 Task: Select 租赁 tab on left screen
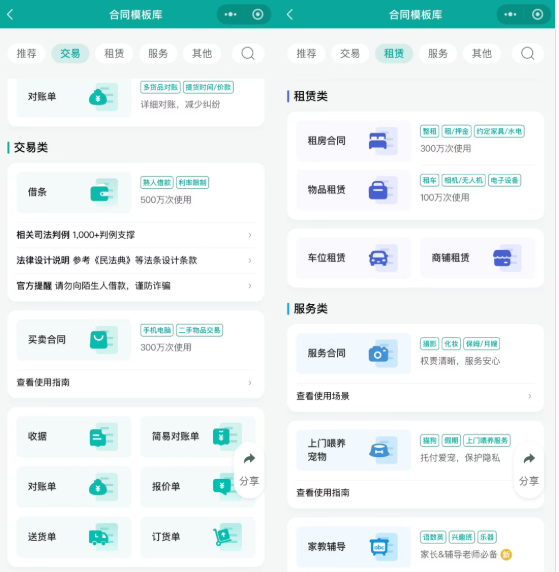coord(114,54)
